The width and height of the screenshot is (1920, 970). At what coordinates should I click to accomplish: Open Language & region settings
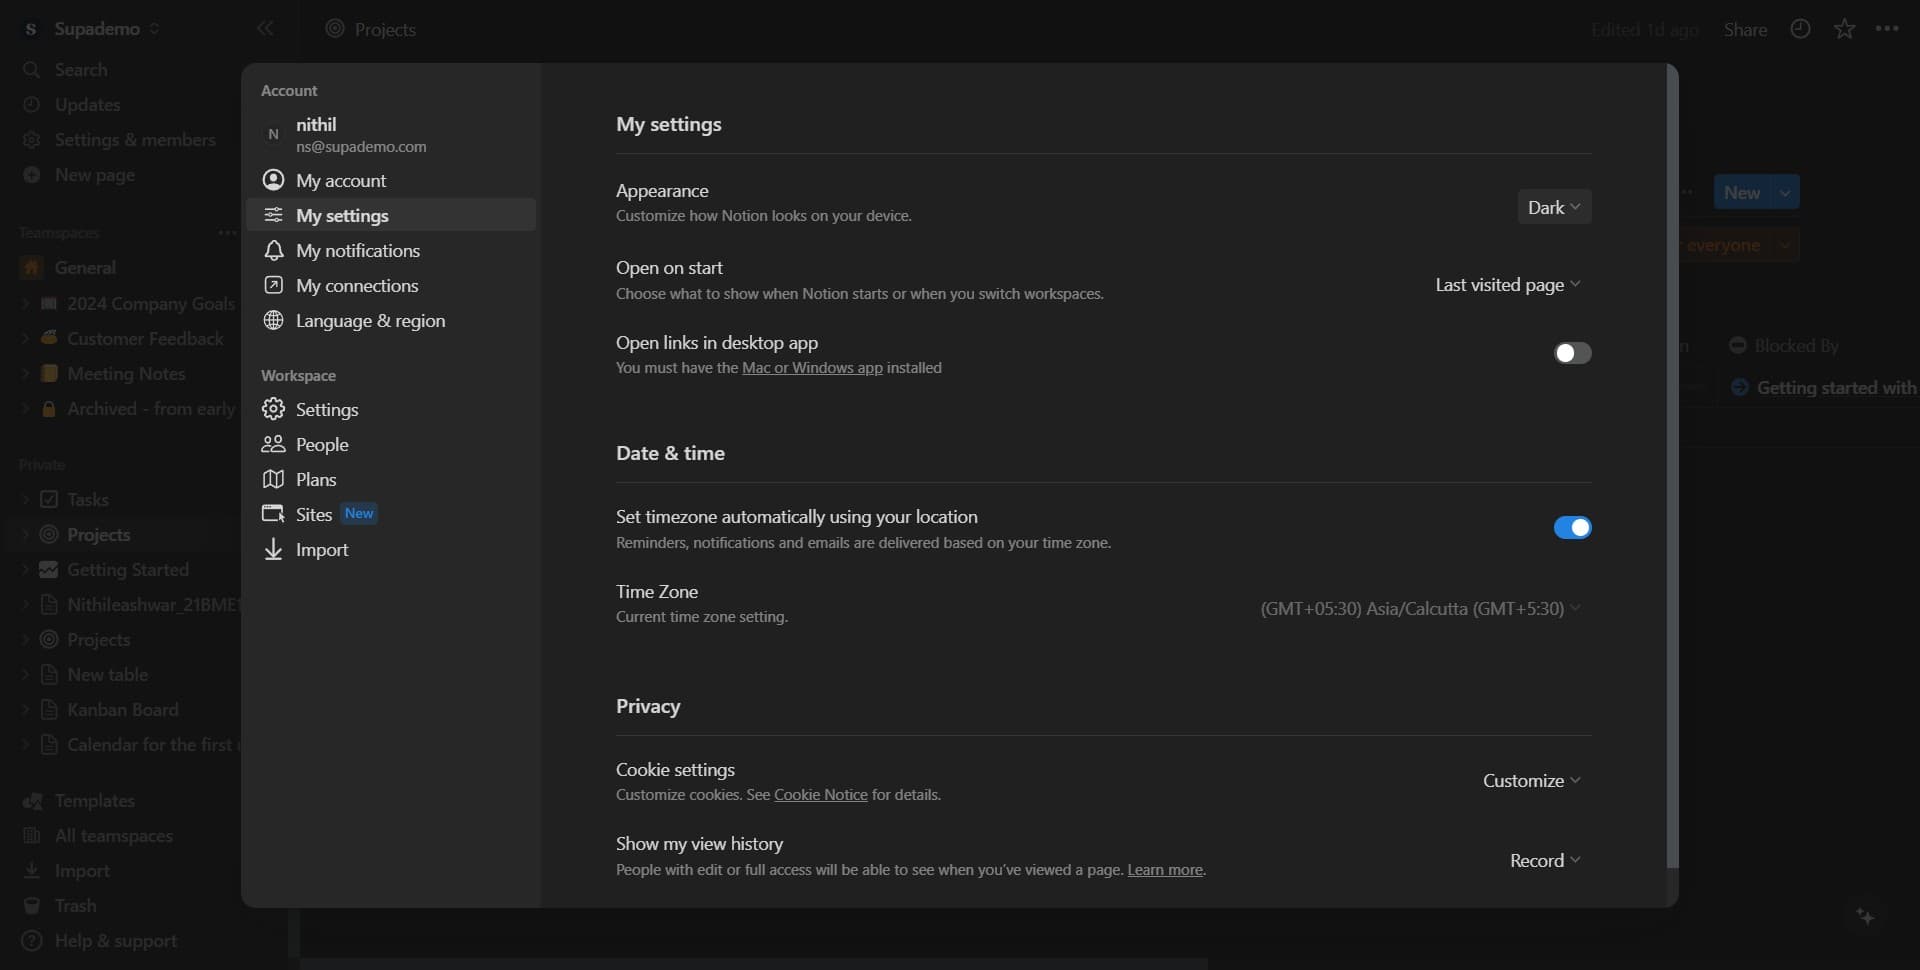coord(369,320)
